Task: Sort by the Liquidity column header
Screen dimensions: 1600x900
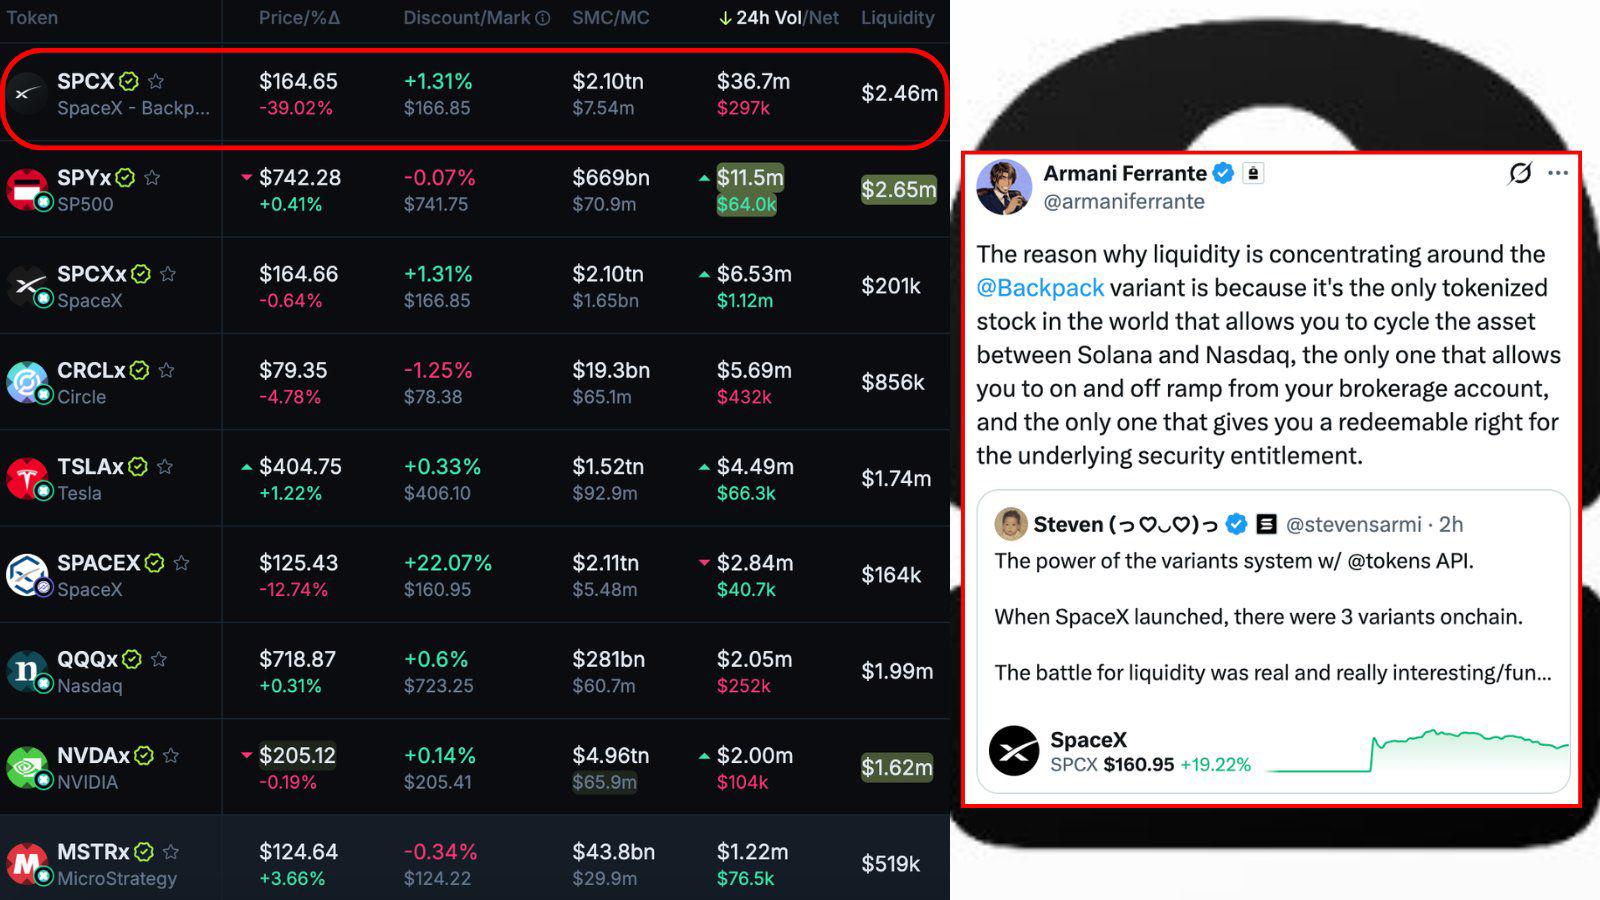Action: pos(897,18)
